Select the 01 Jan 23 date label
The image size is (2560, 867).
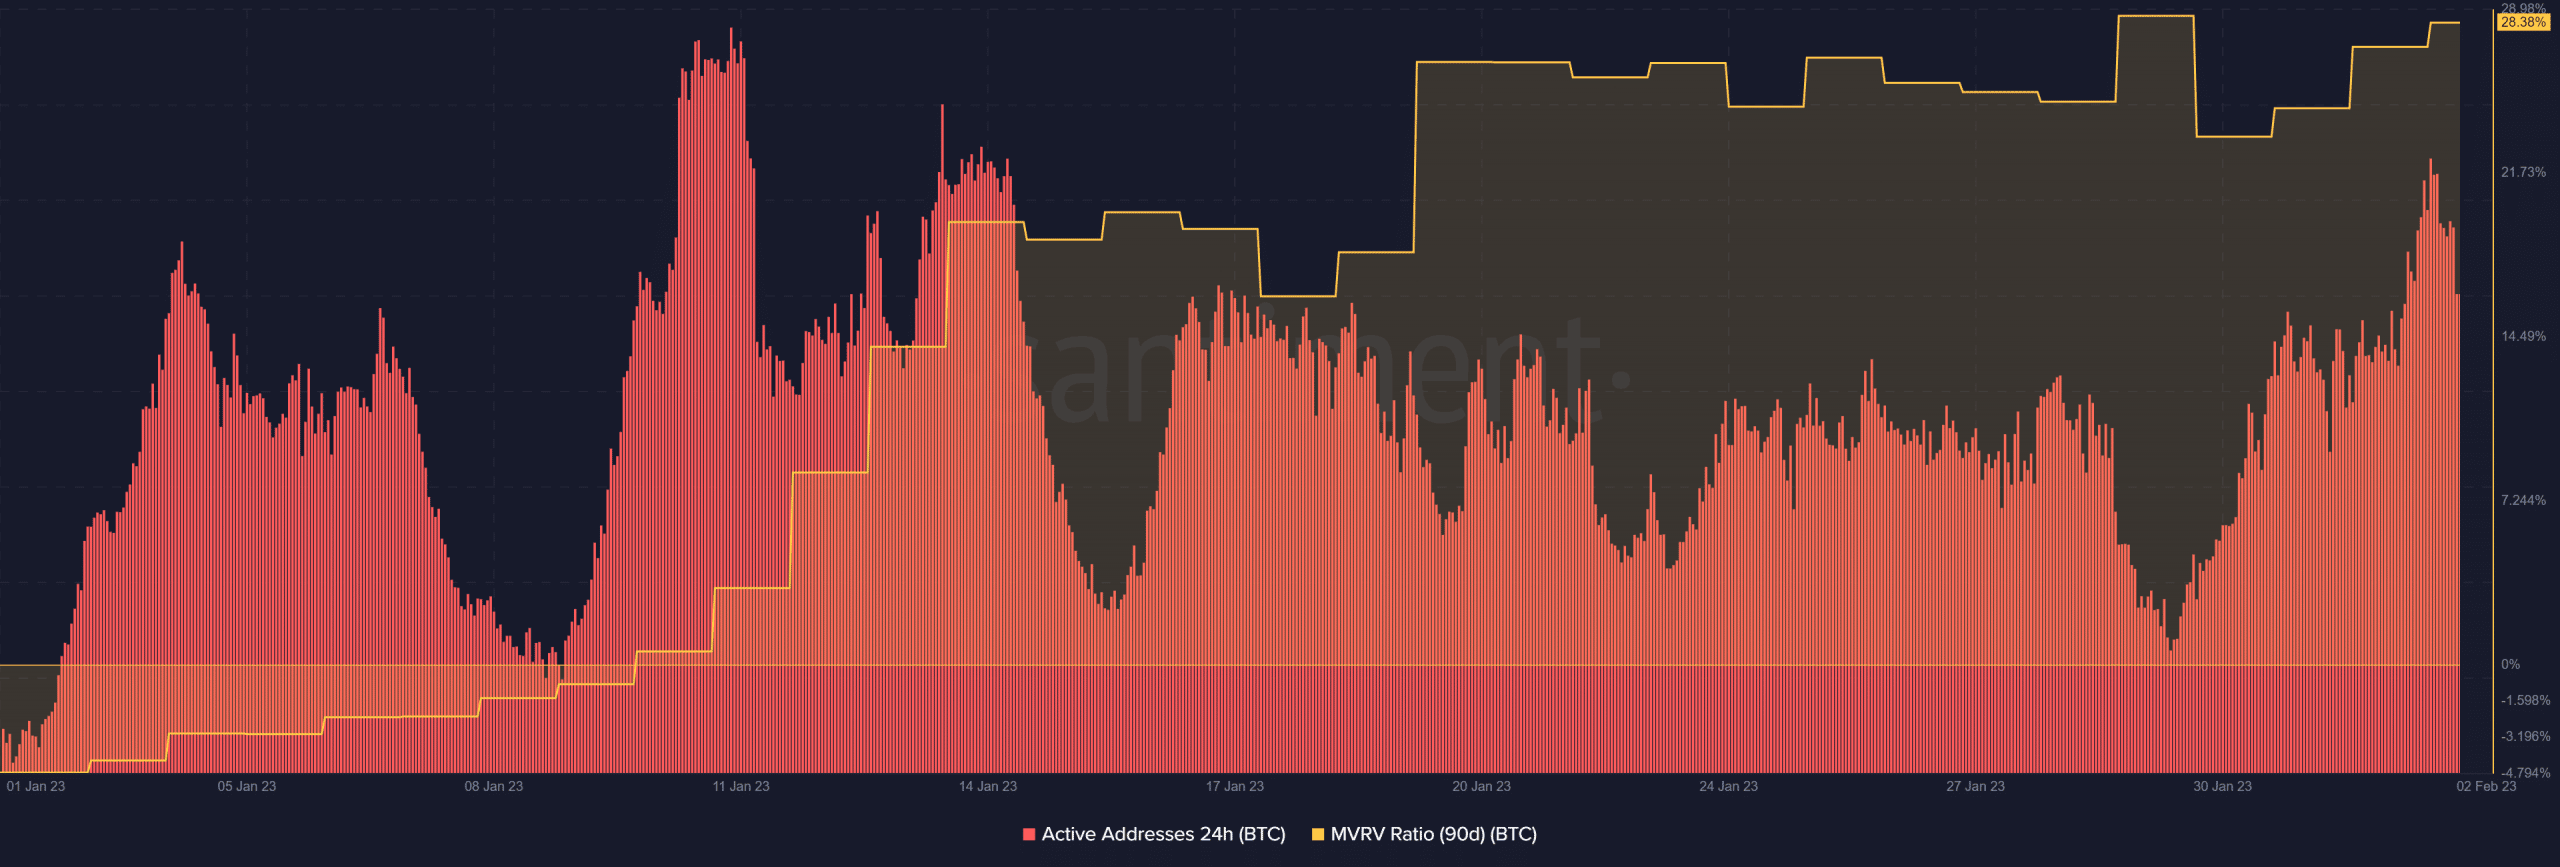[36, 786]
